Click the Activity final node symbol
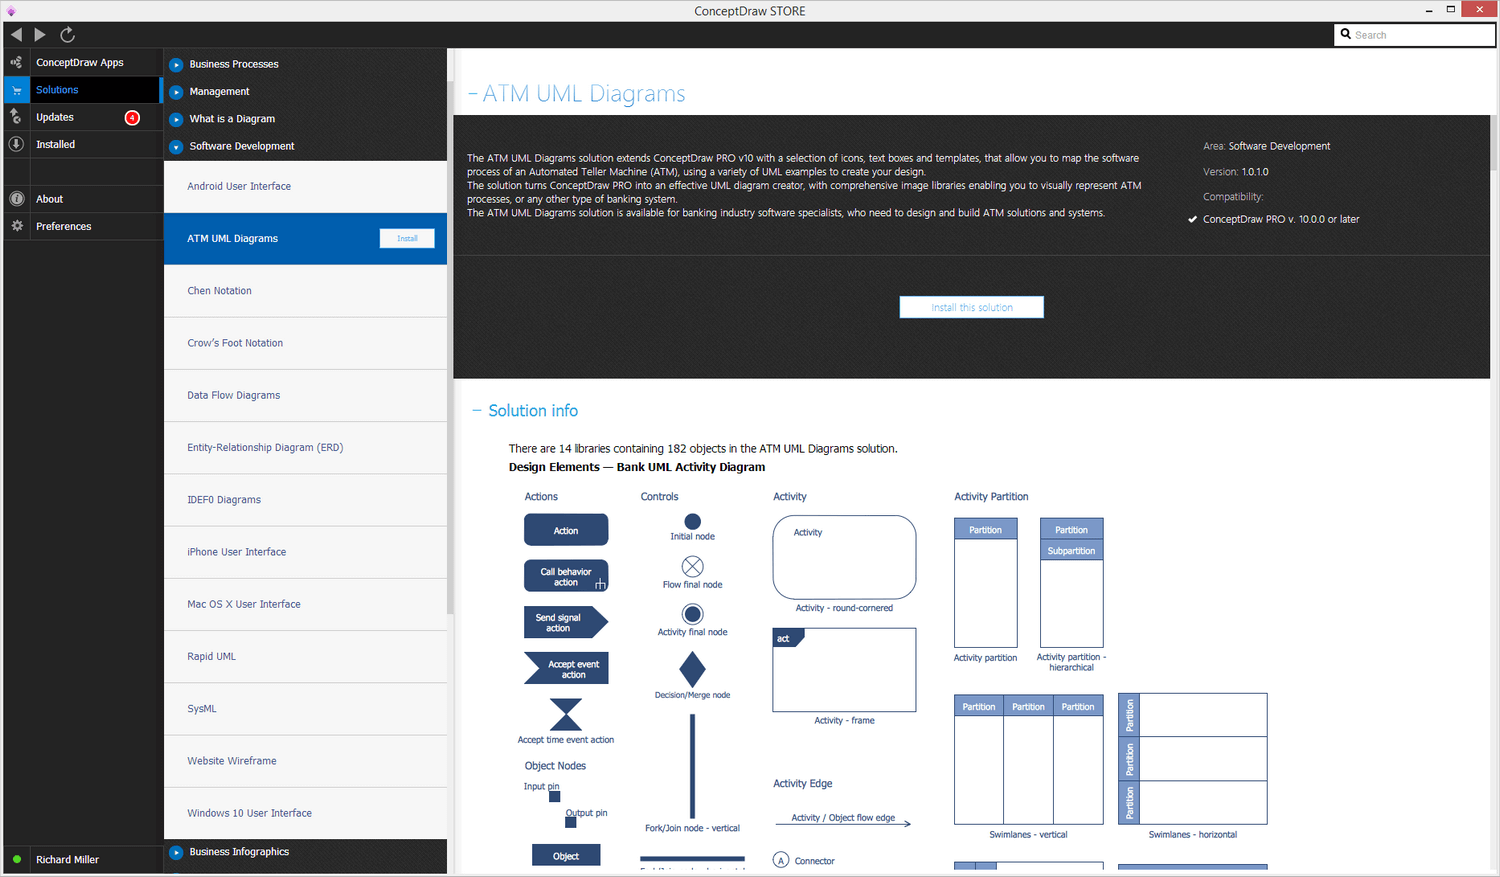The height and width of the screenshot is (877, 1500). click(692, 614)
